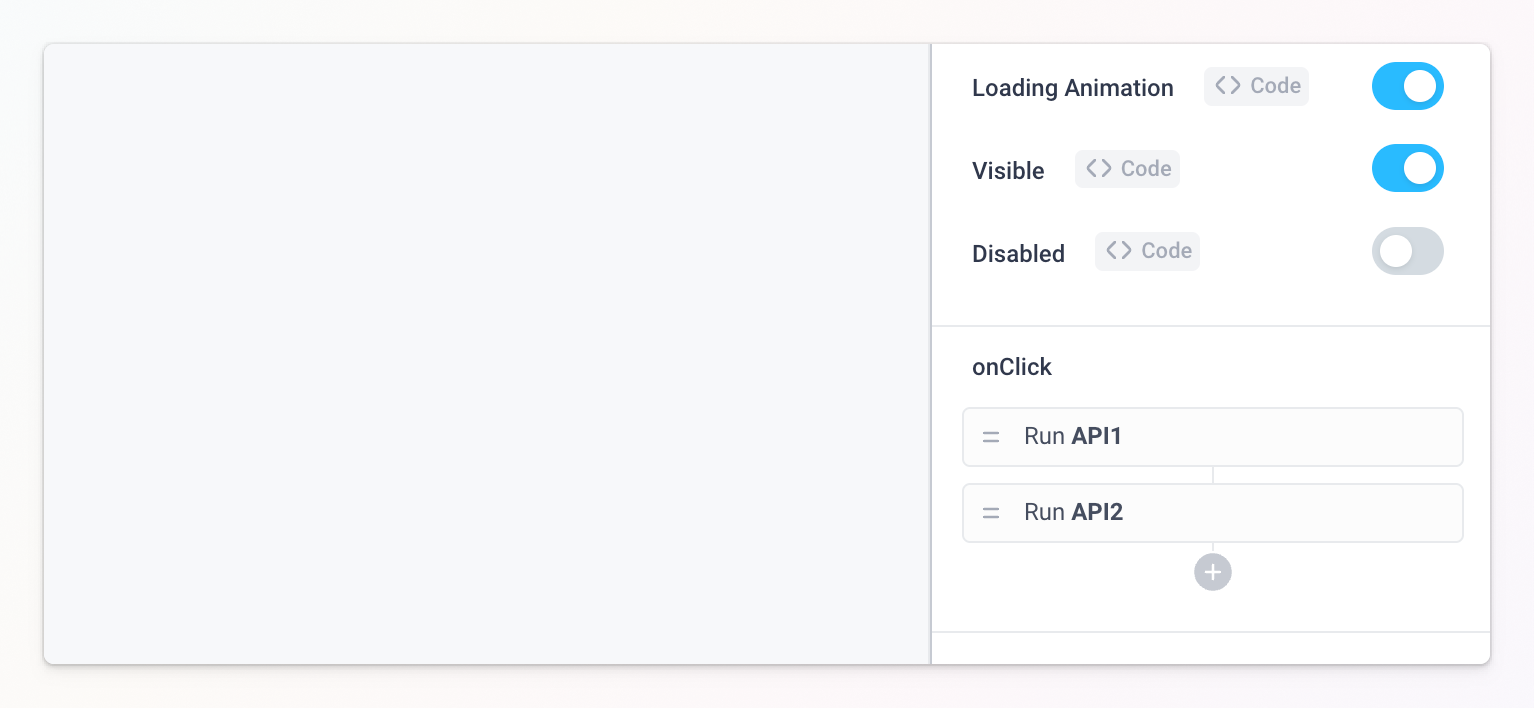1534x708 pixels.
Task: Click the Loading Animation property label
Action: [1072, 88]
